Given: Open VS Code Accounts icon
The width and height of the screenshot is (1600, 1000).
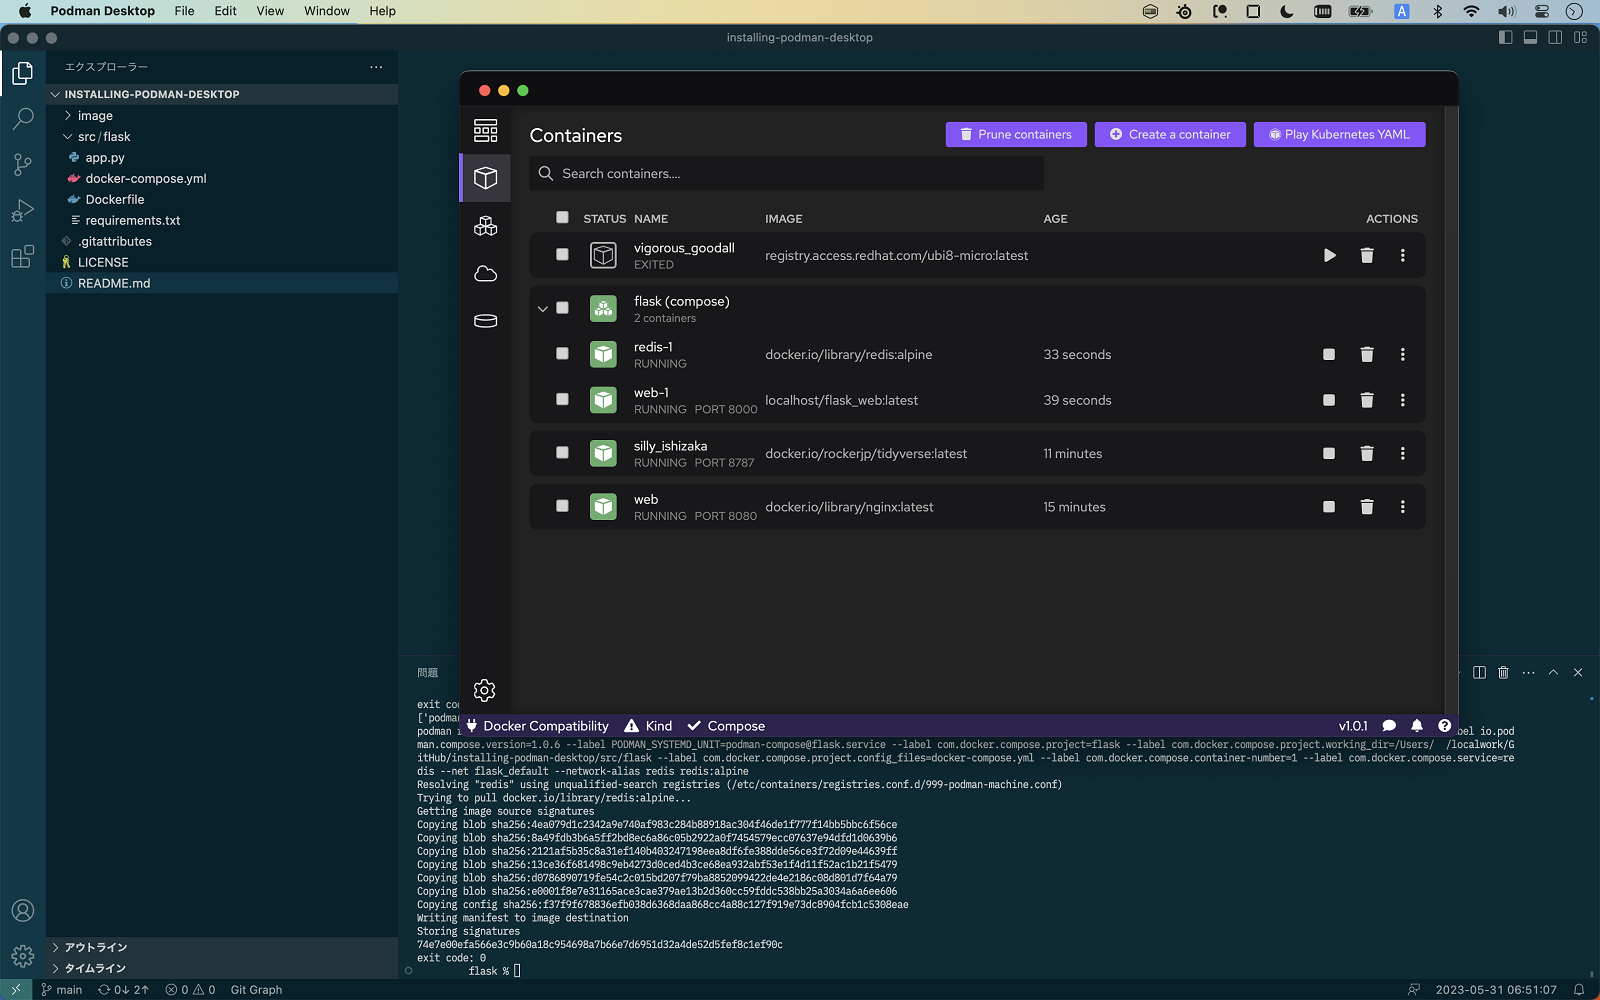Looking at the screenshot, I should [x=22, y=911].
